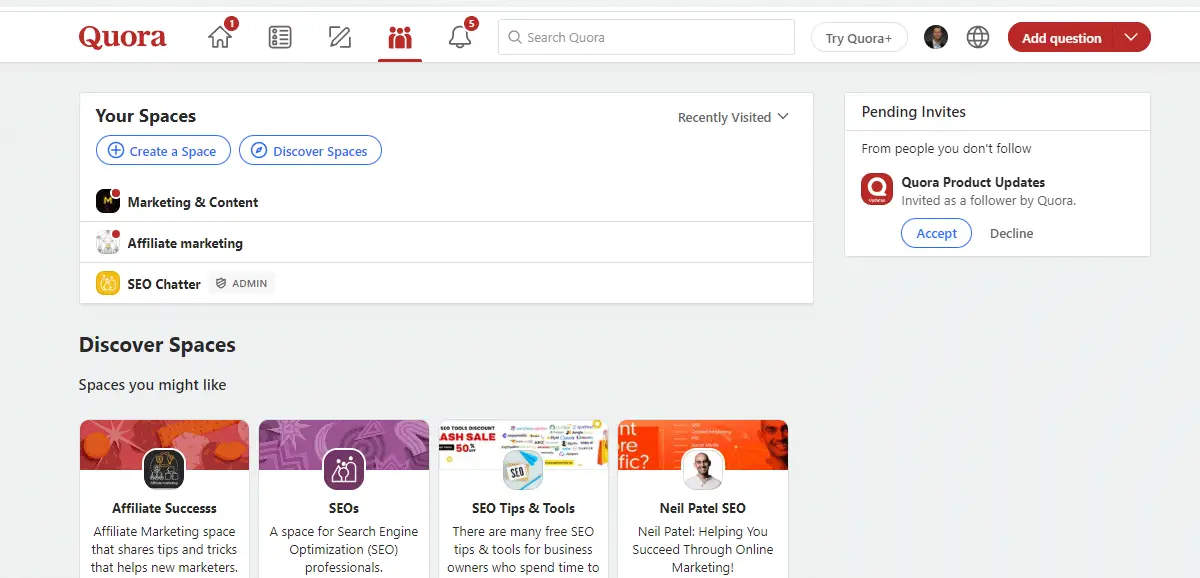Open the Recently Visited sort dropdown
The width and height of the screenshot is (1200, 578).
(733, 117)
